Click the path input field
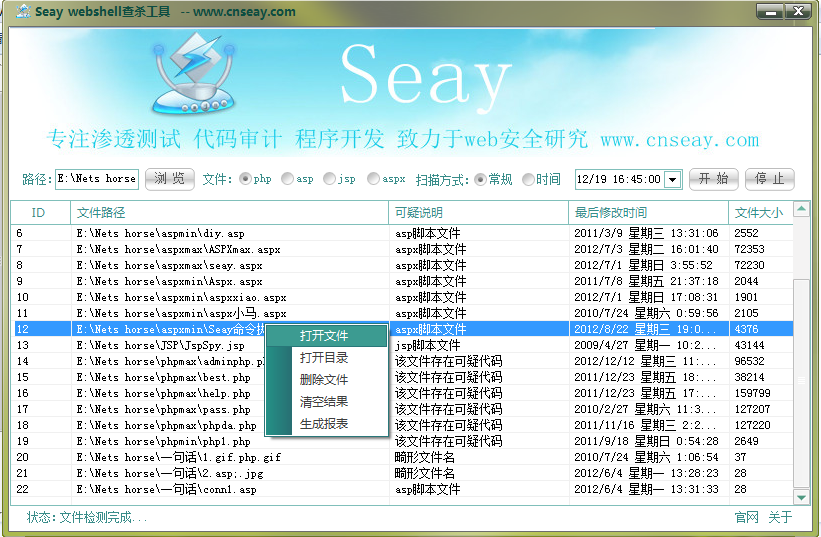The height and width of the screenshot is (537, 821). [96, 179]
